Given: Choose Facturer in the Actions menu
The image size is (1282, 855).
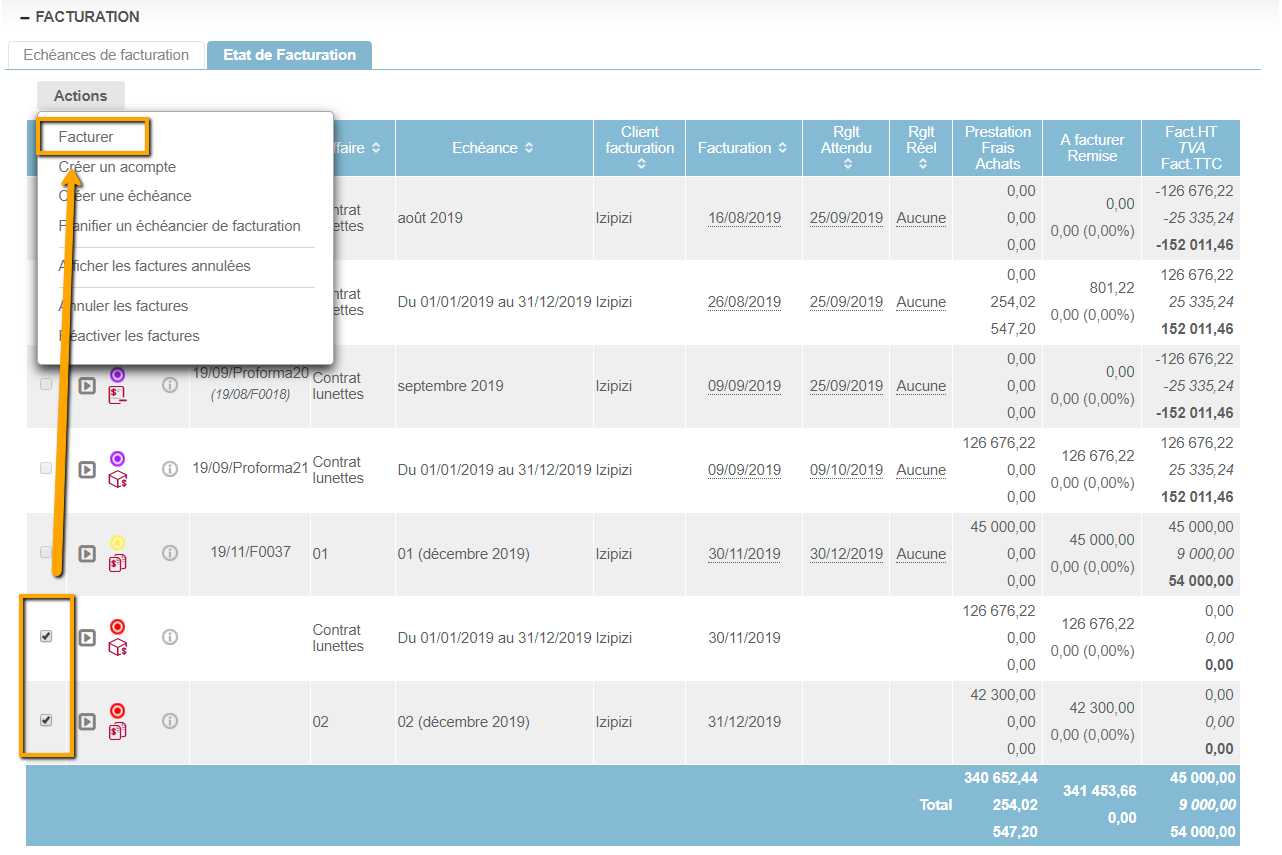Looking at the screenshot, I should 87,137.
